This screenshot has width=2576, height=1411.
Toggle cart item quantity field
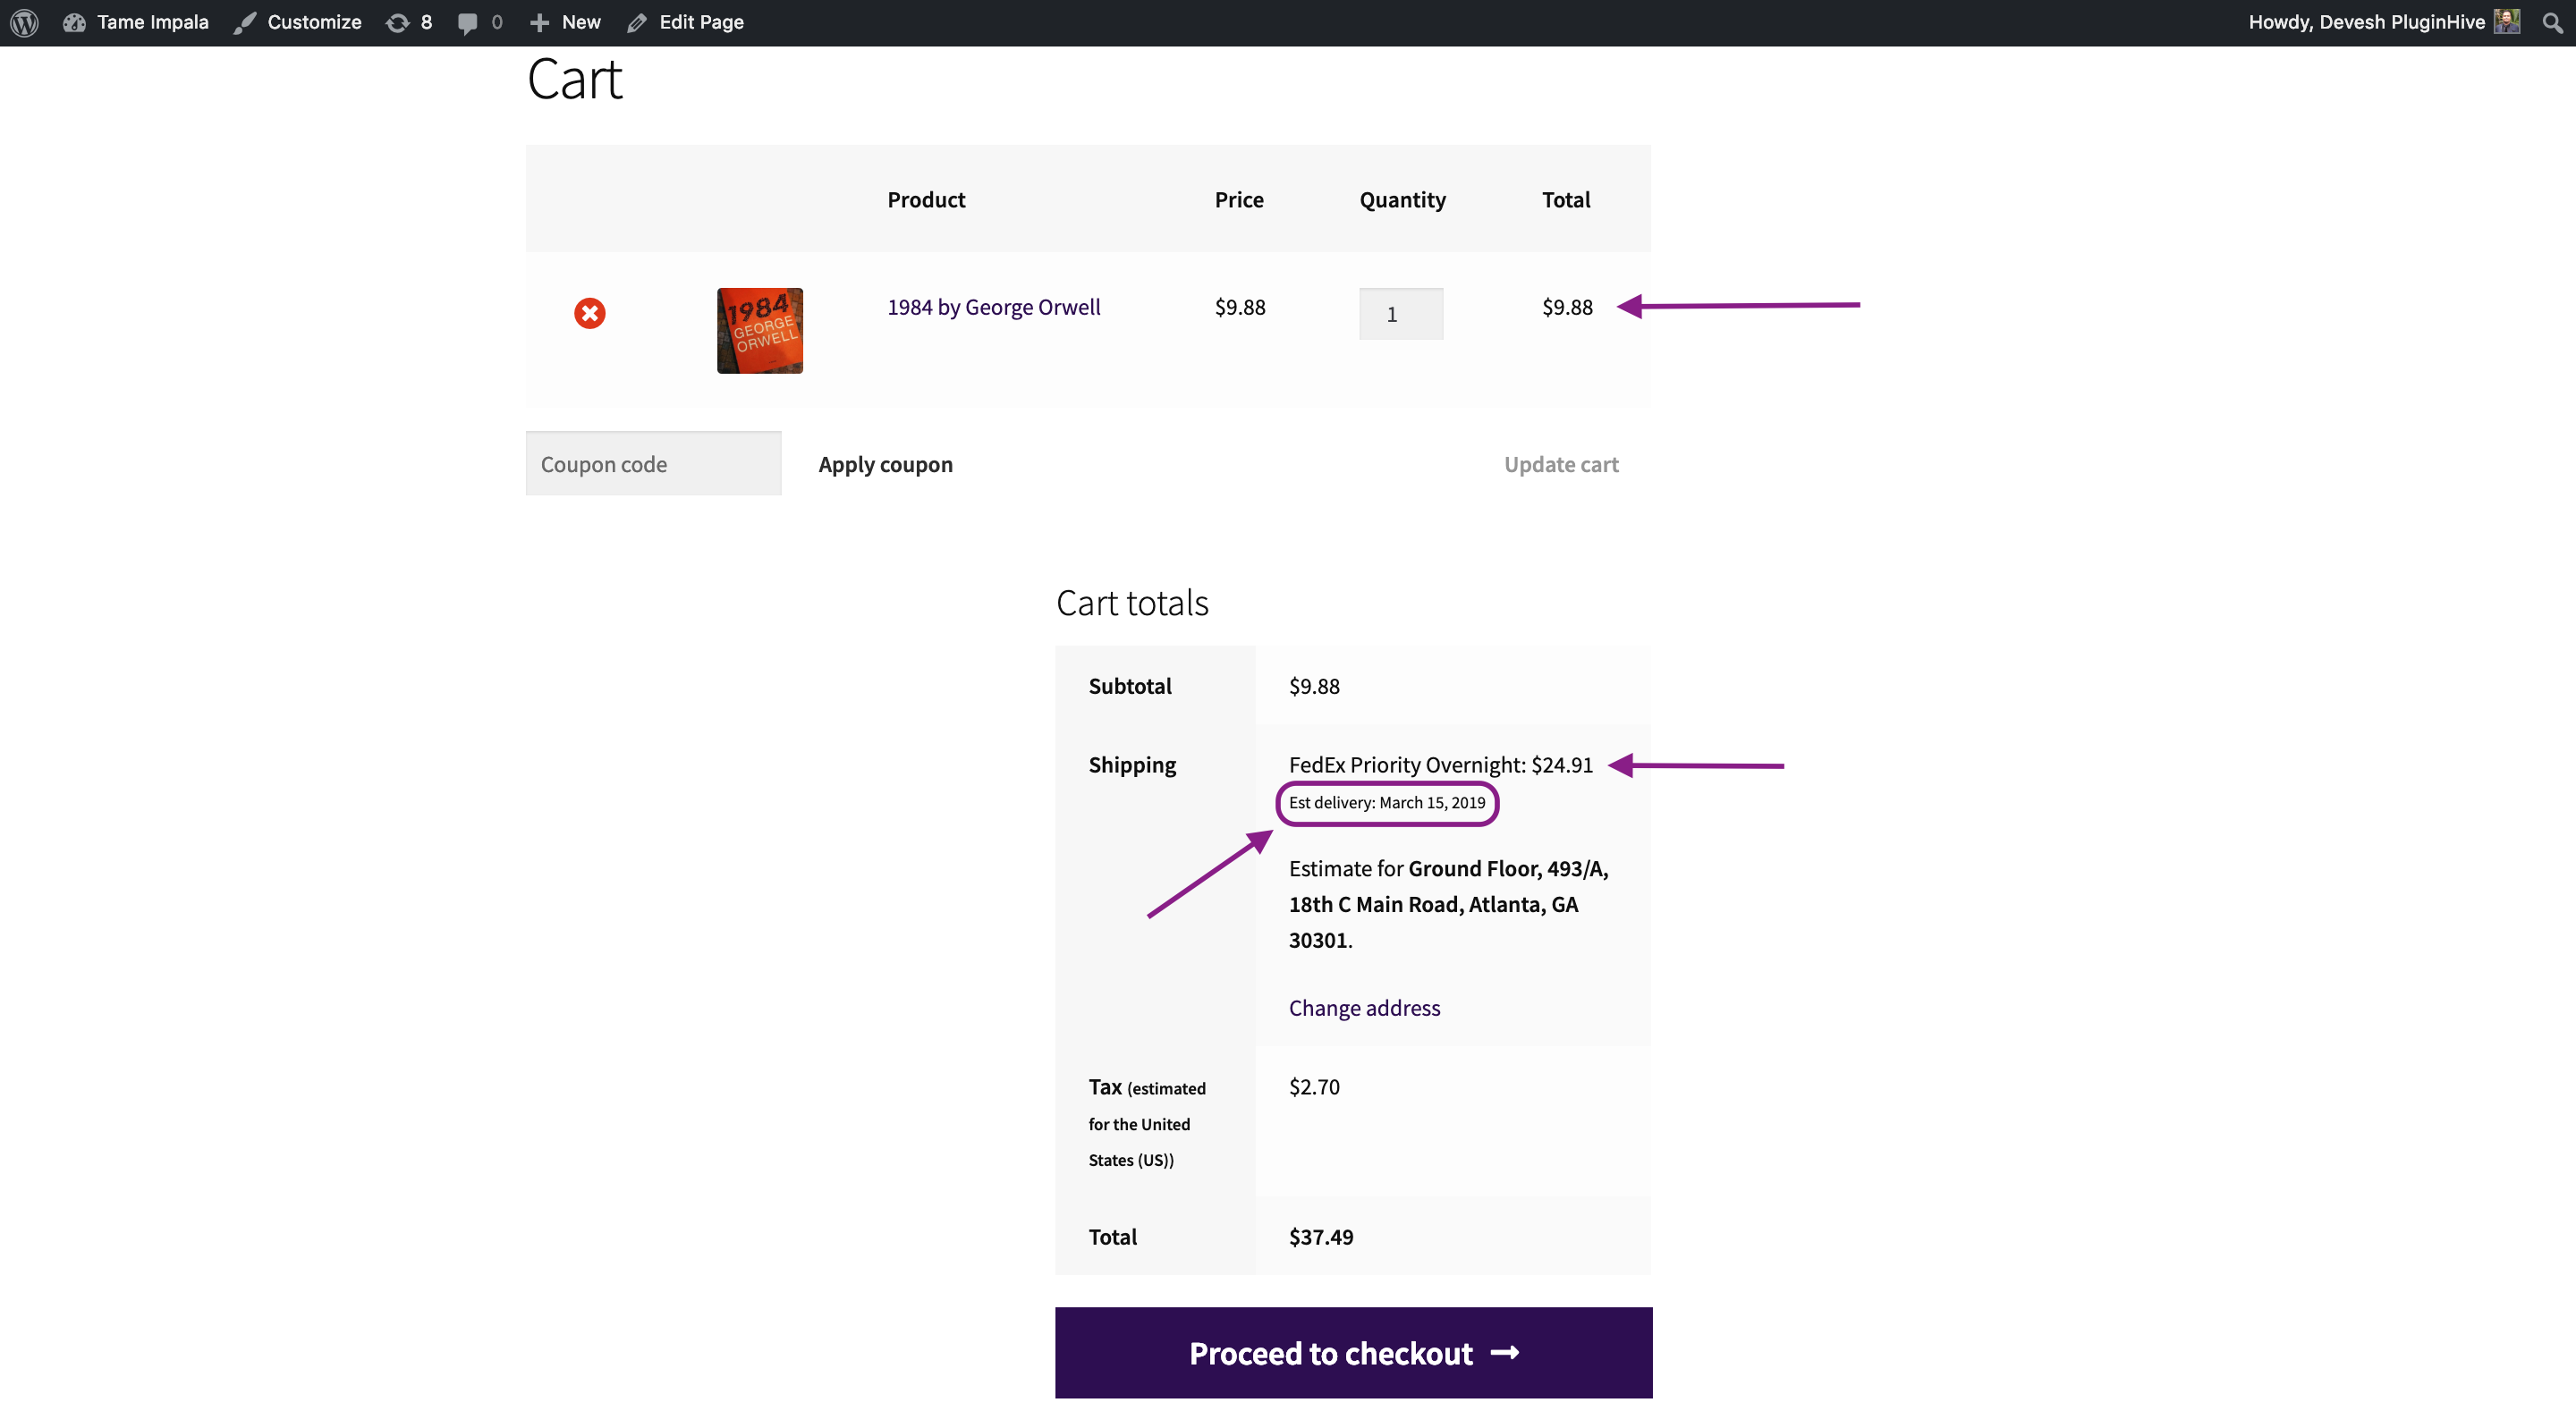point(1402,313)
